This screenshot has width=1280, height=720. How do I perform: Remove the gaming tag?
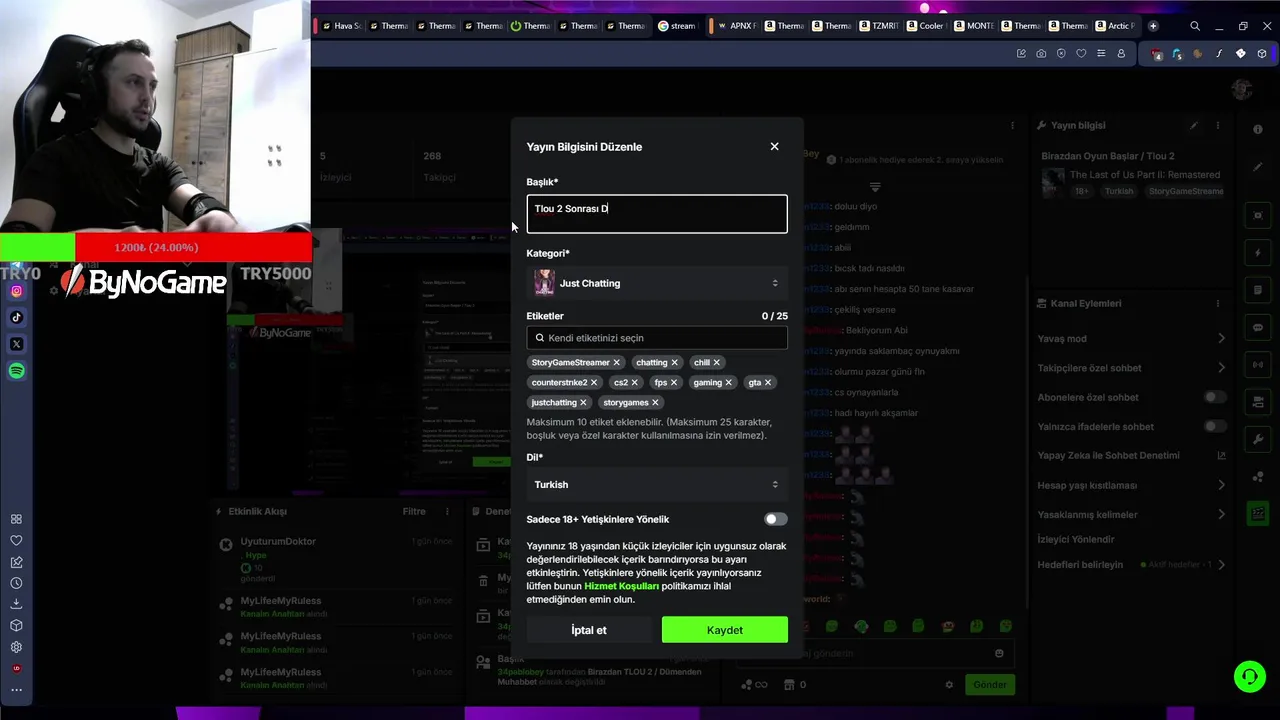pyautogui.click(x=728, y=382)
